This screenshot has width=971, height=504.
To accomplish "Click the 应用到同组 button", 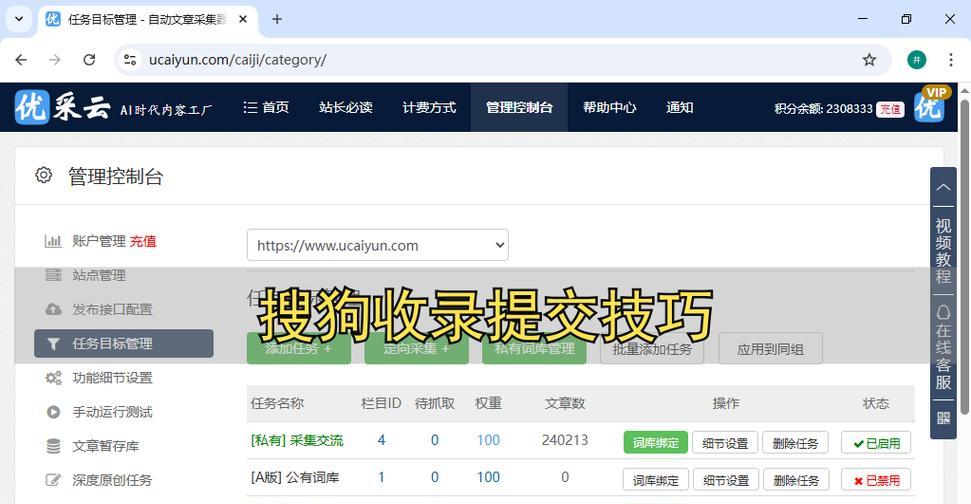I will 770,349.
